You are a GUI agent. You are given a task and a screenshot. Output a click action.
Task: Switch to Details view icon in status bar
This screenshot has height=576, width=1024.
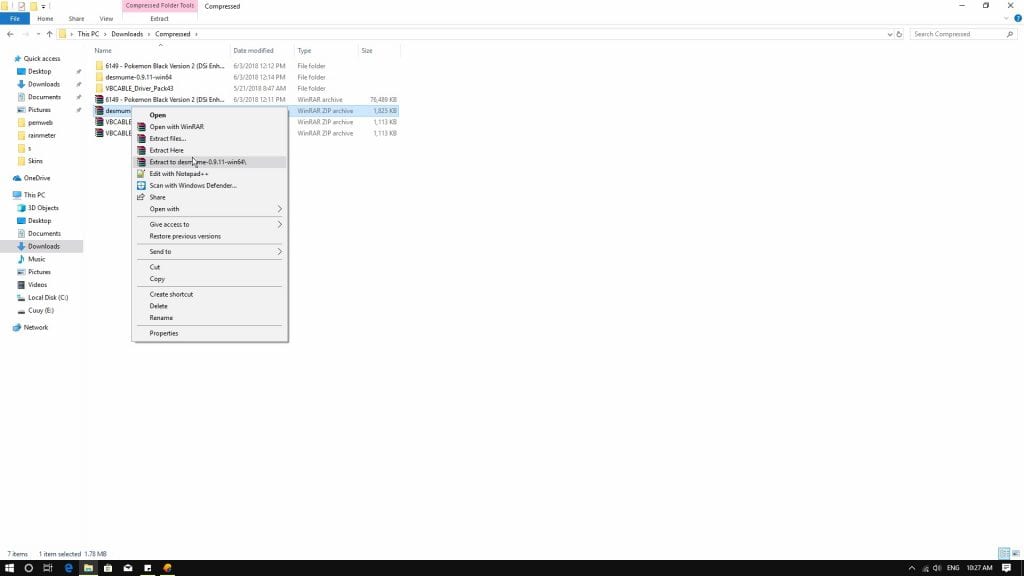pyautogui.click(x=1004, y=554)
